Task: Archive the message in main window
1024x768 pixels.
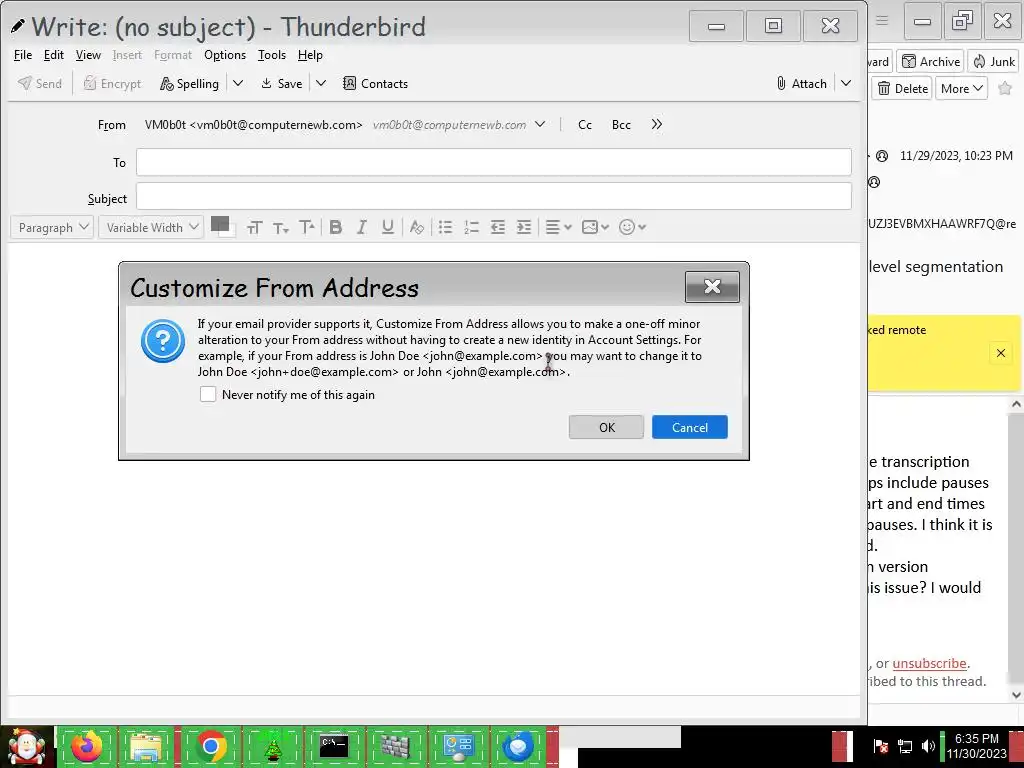Action: tap(931, 61)
